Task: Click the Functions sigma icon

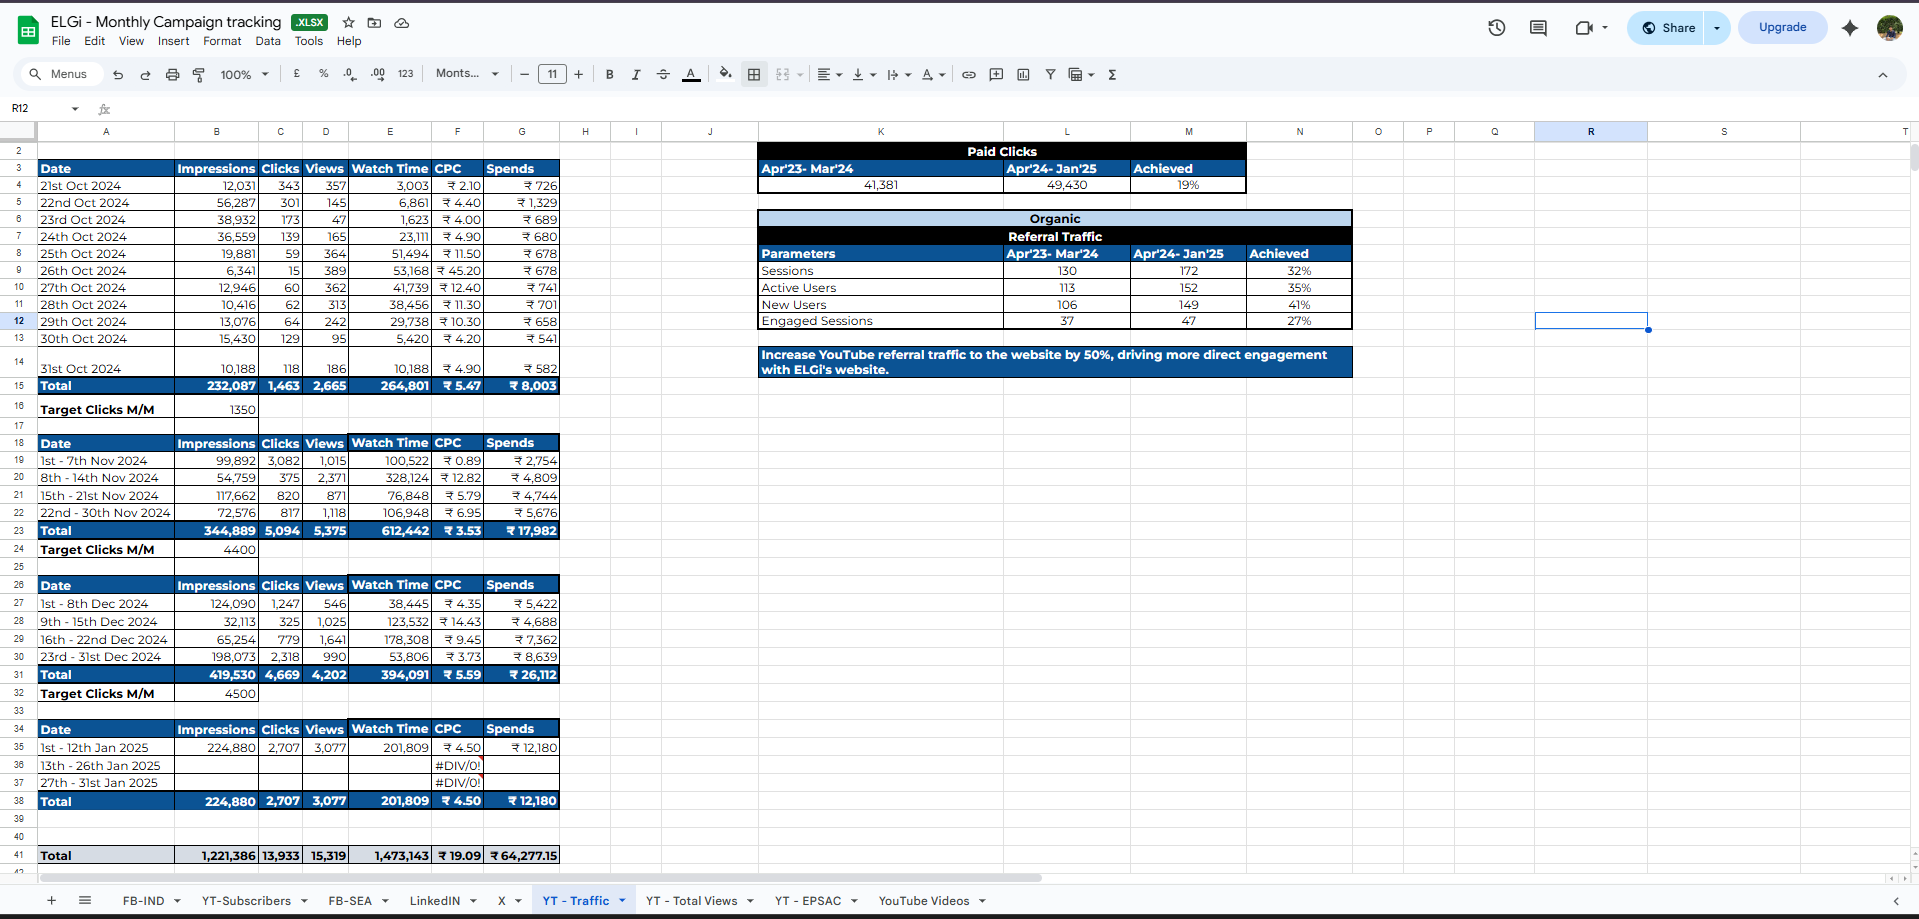Action: (1112, 74)
